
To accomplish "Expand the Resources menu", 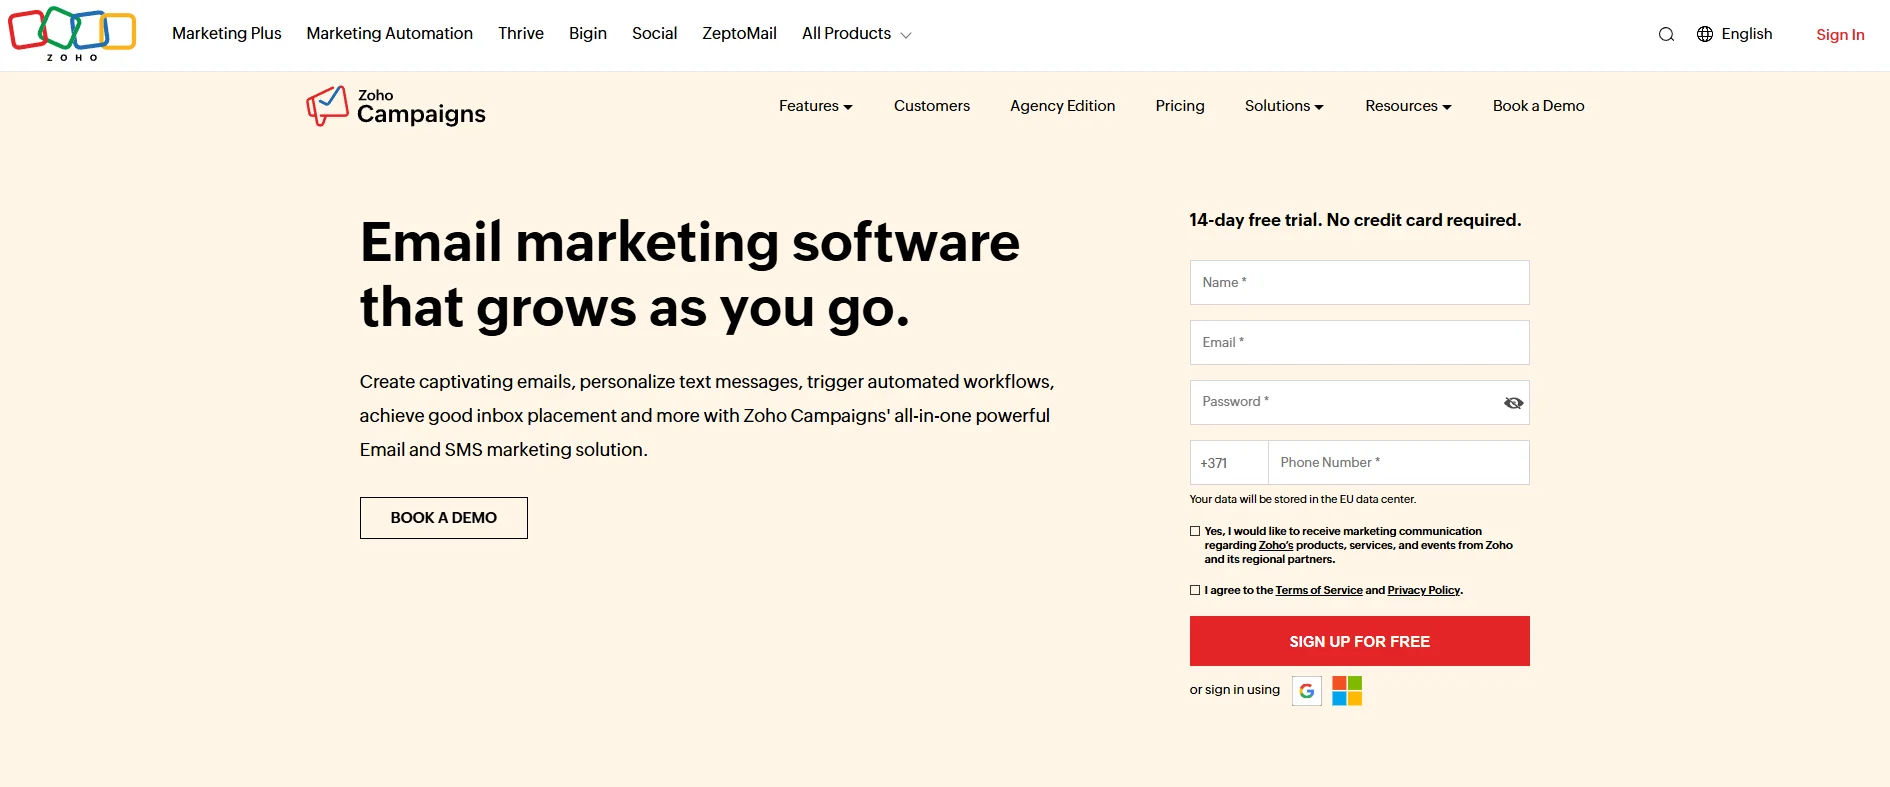I will point(1408,106).
